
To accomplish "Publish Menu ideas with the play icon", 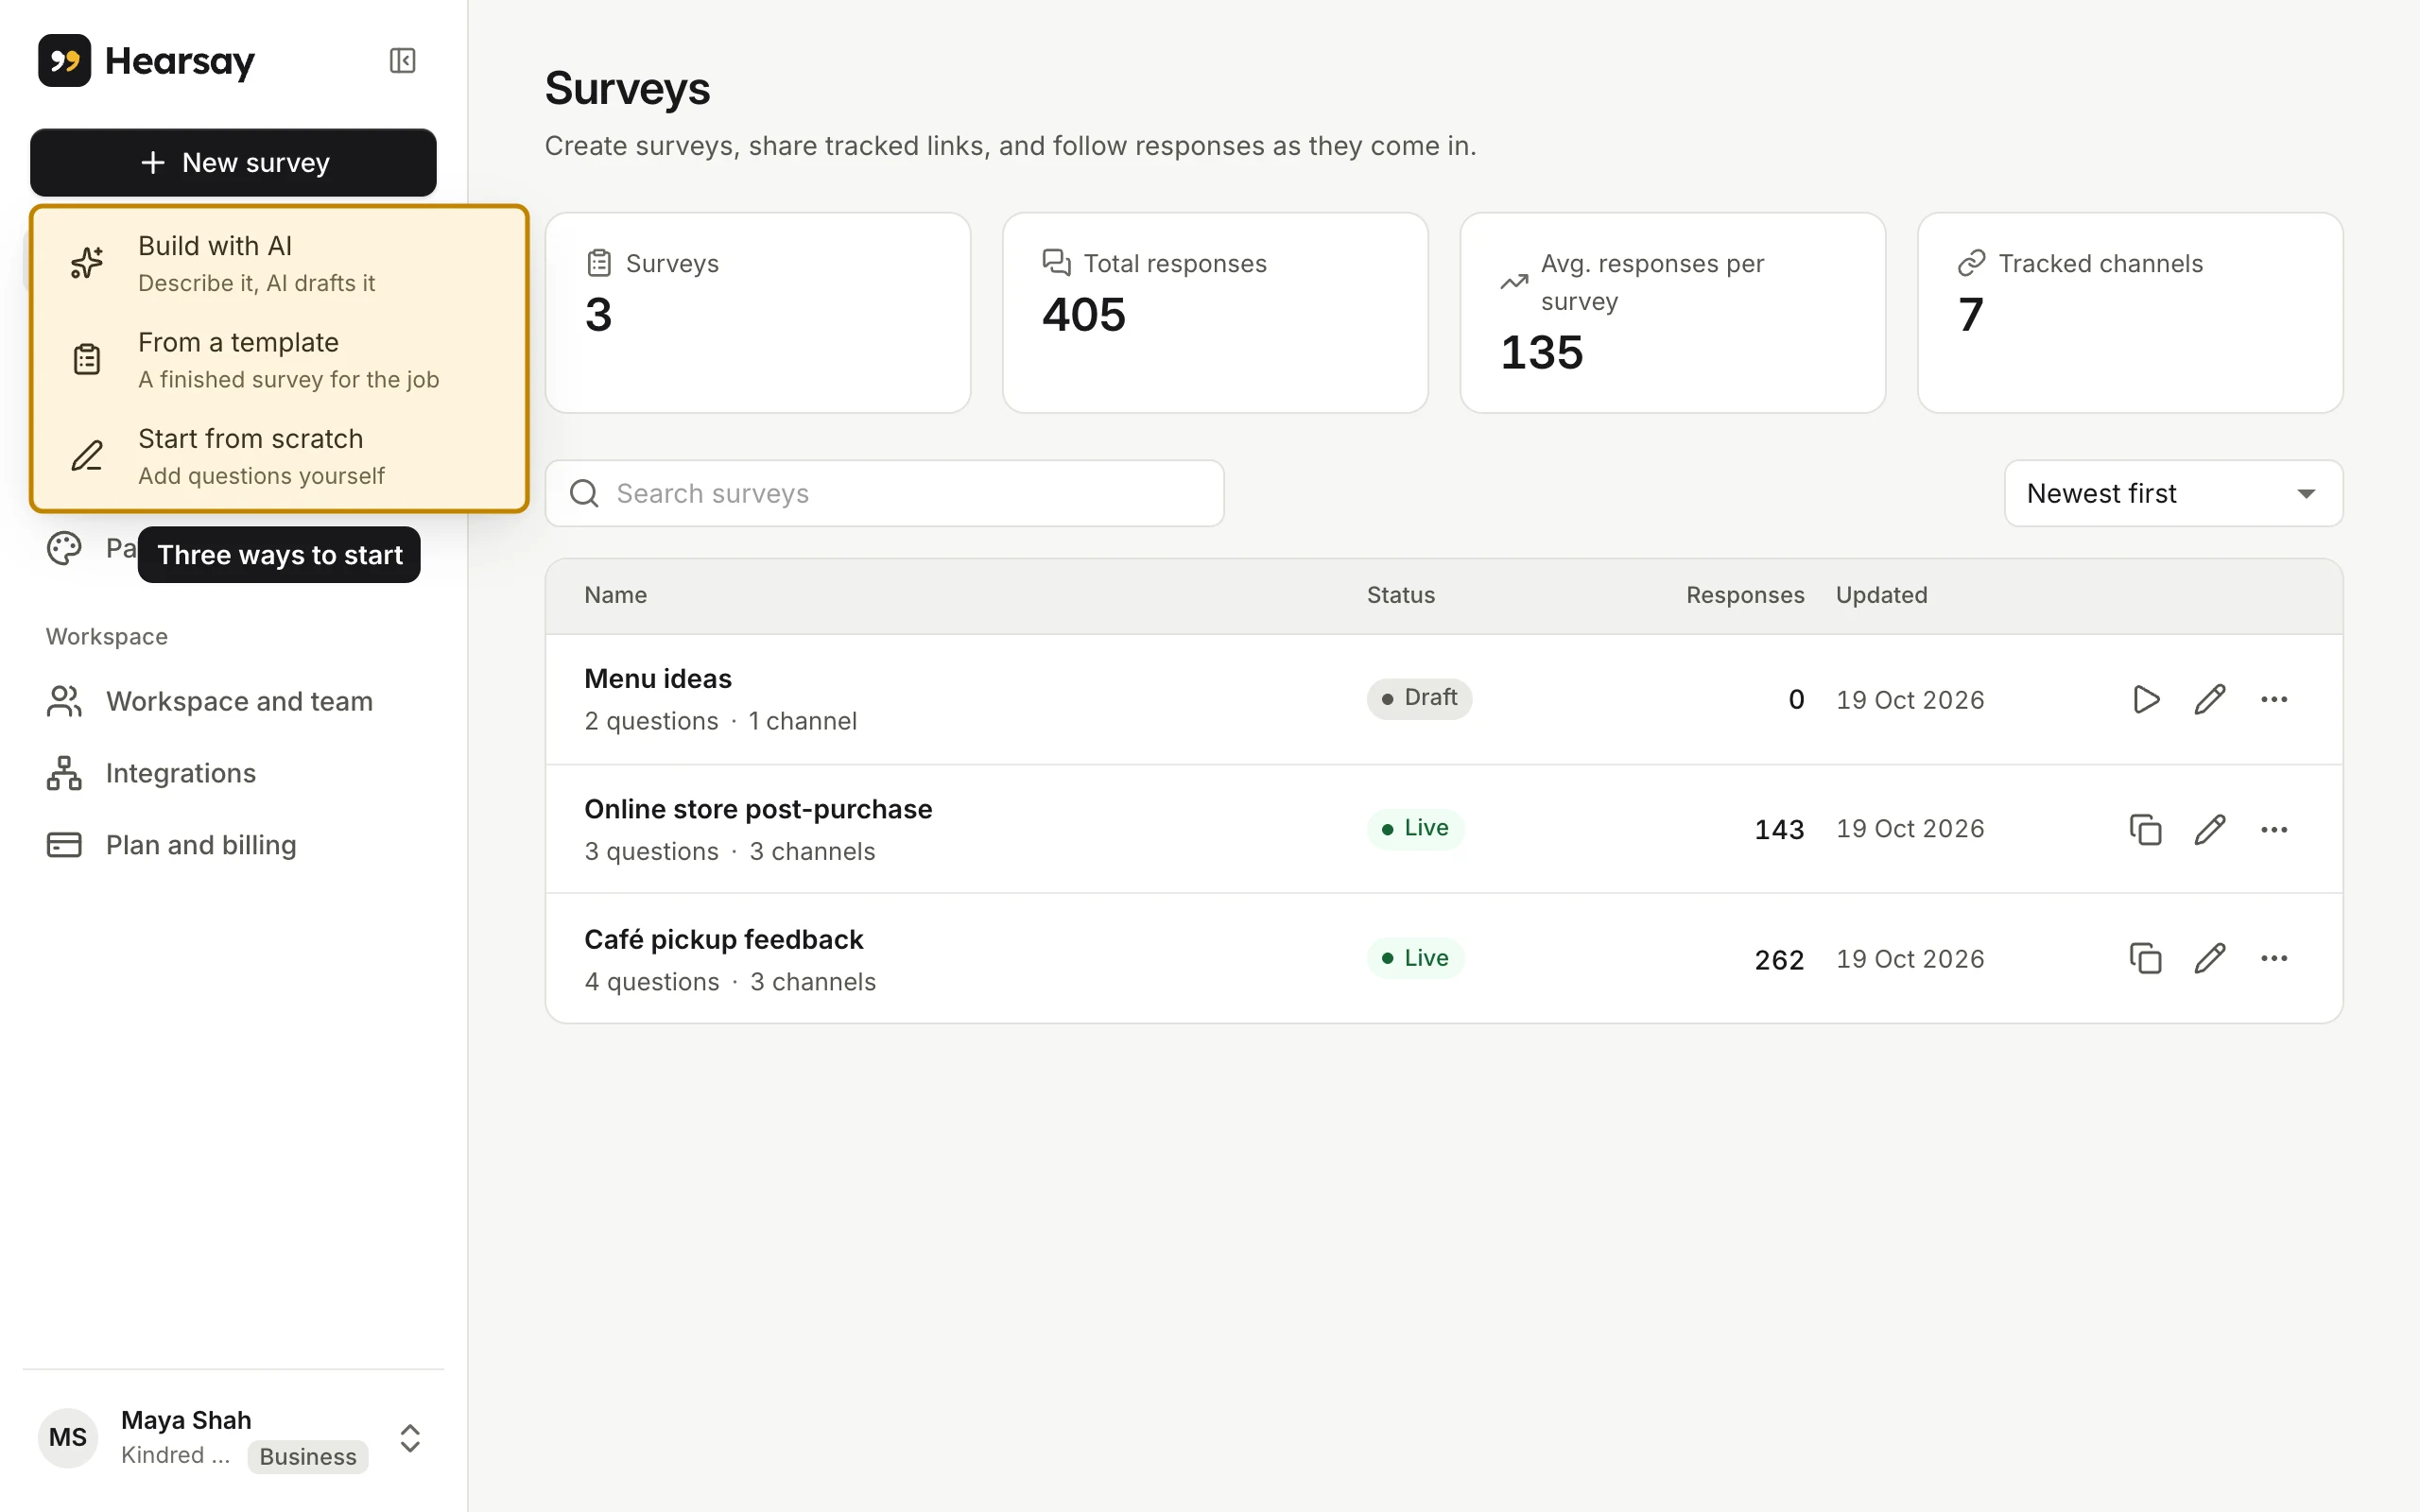I will pyautogui.click(x=2146, y=699).
